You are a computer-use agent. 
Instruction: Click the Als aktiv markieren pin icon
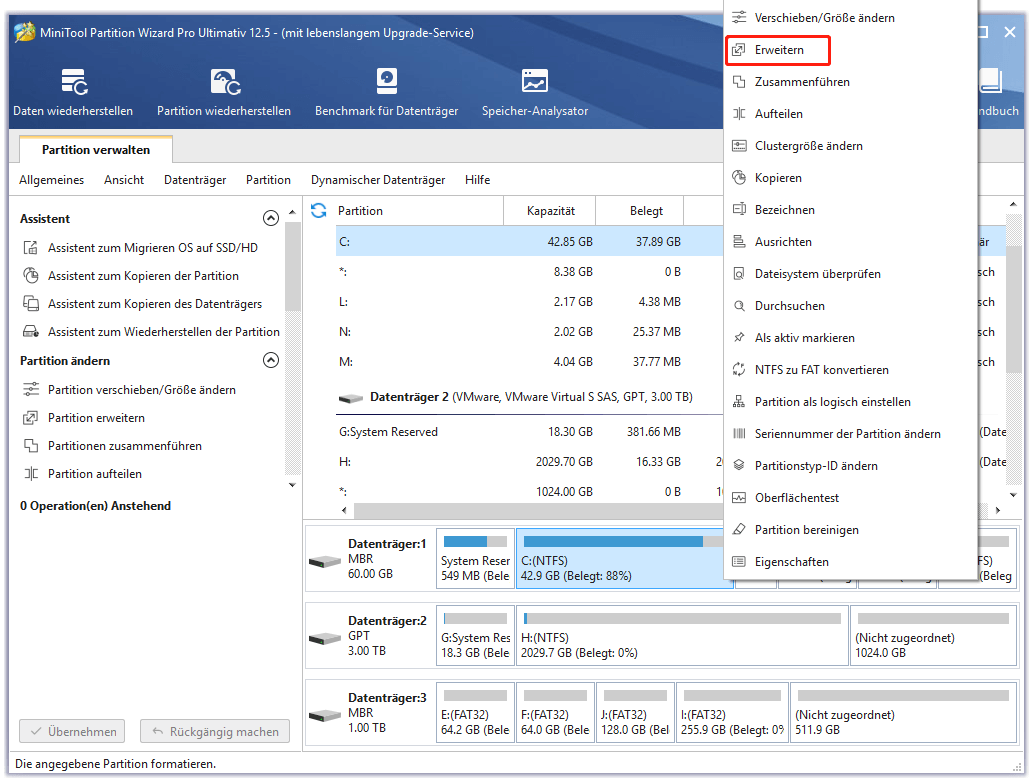[x=739, y=338]
